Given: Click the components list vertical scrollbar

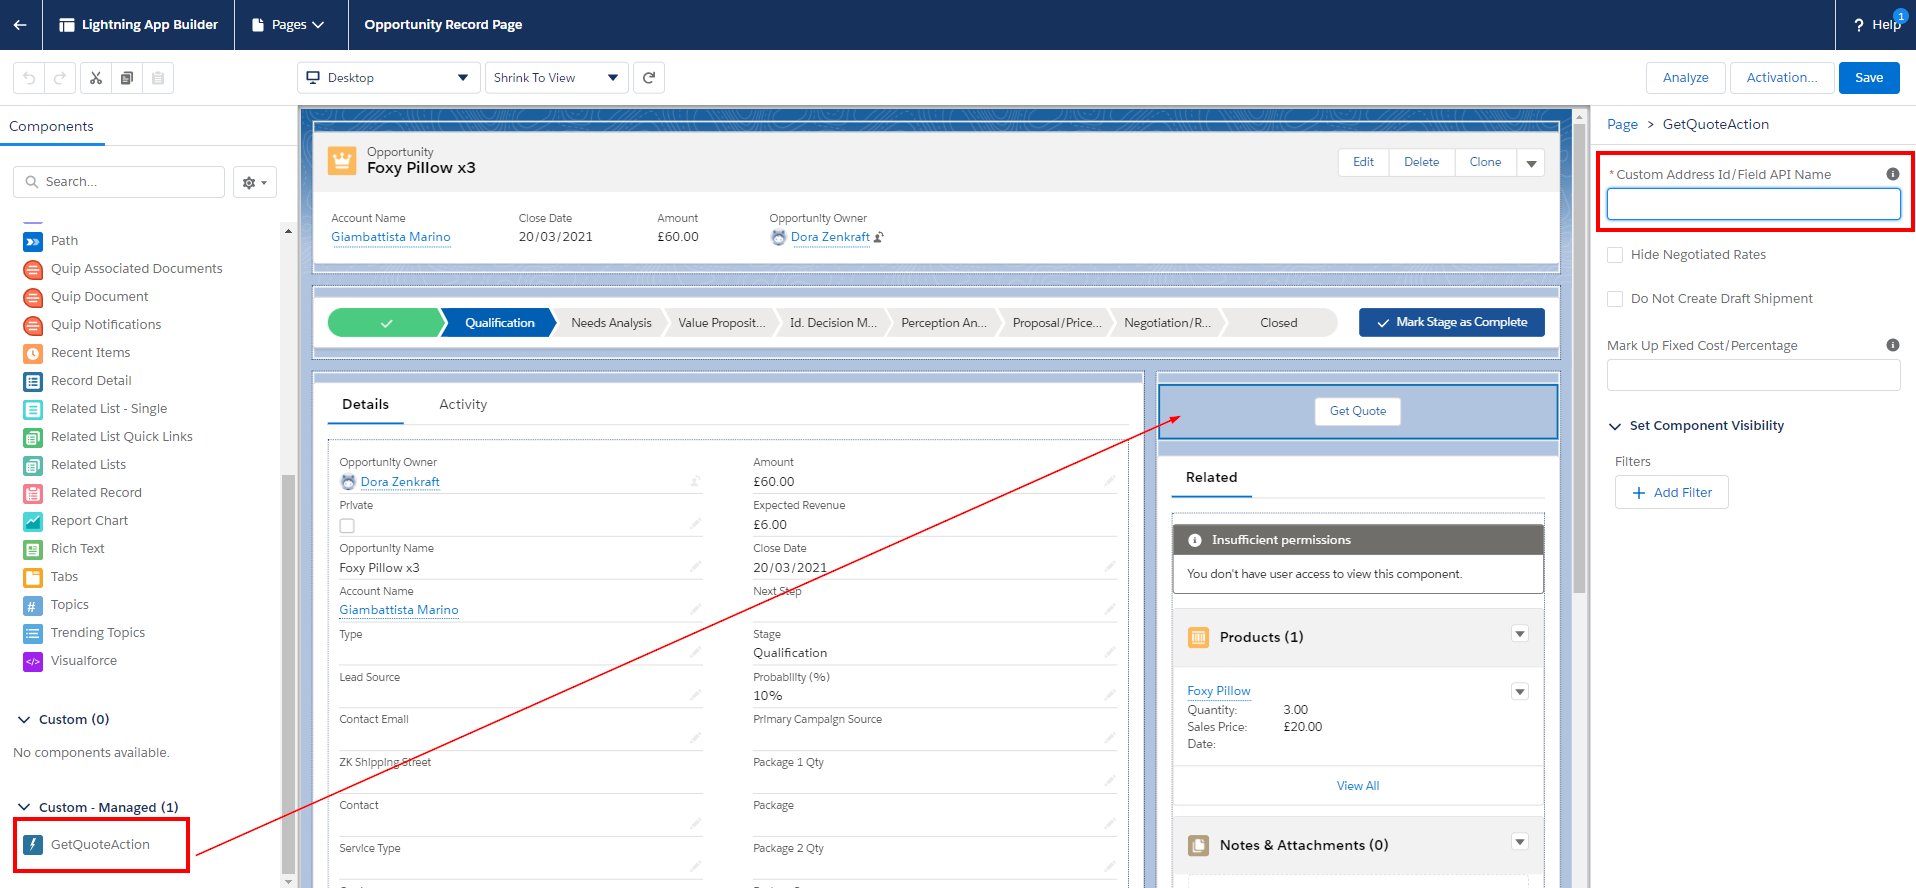Looking at the screenshot, I should pyautogui.click(x=288, y=674).
